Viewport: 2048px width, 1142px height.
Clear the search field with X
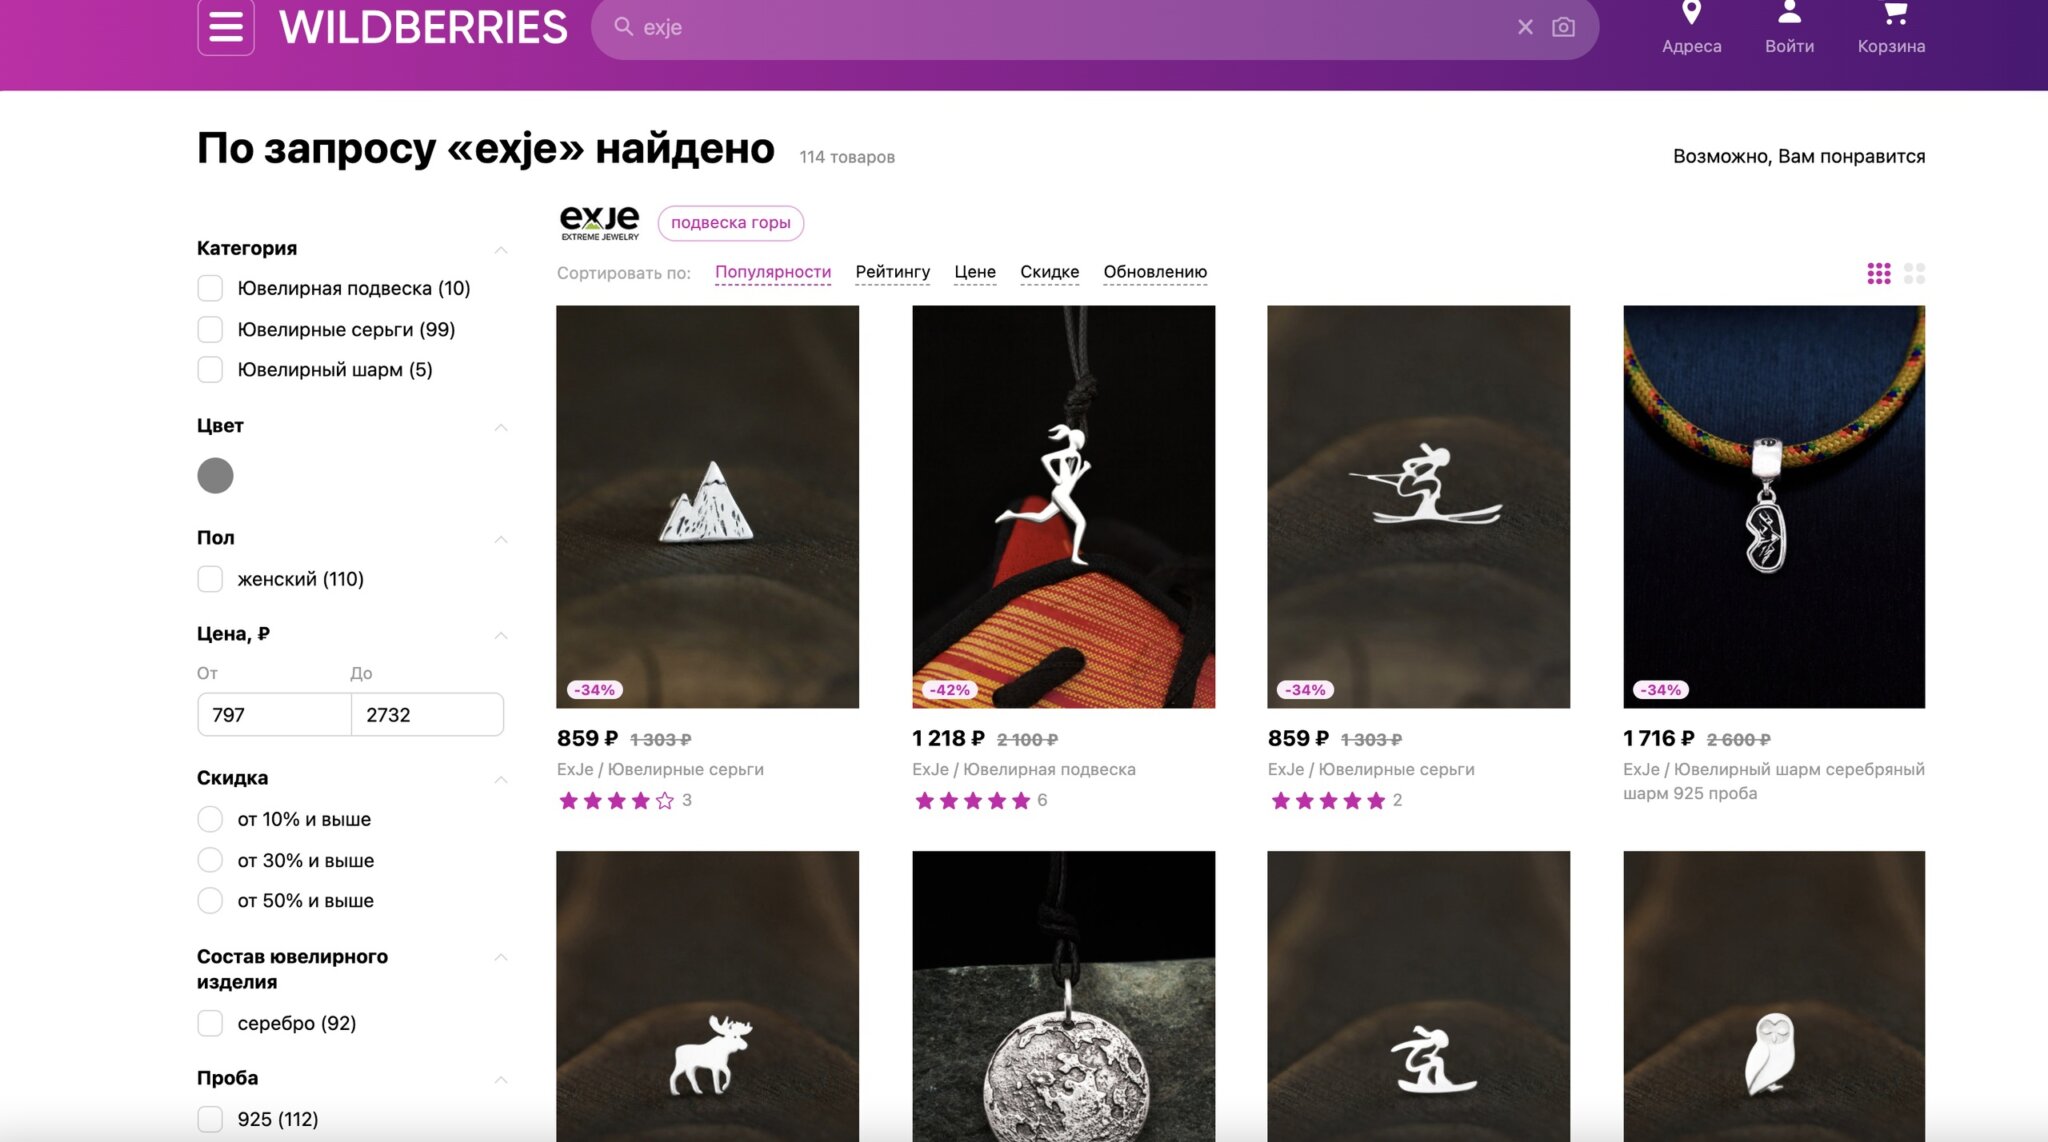tap(1525, 27)
